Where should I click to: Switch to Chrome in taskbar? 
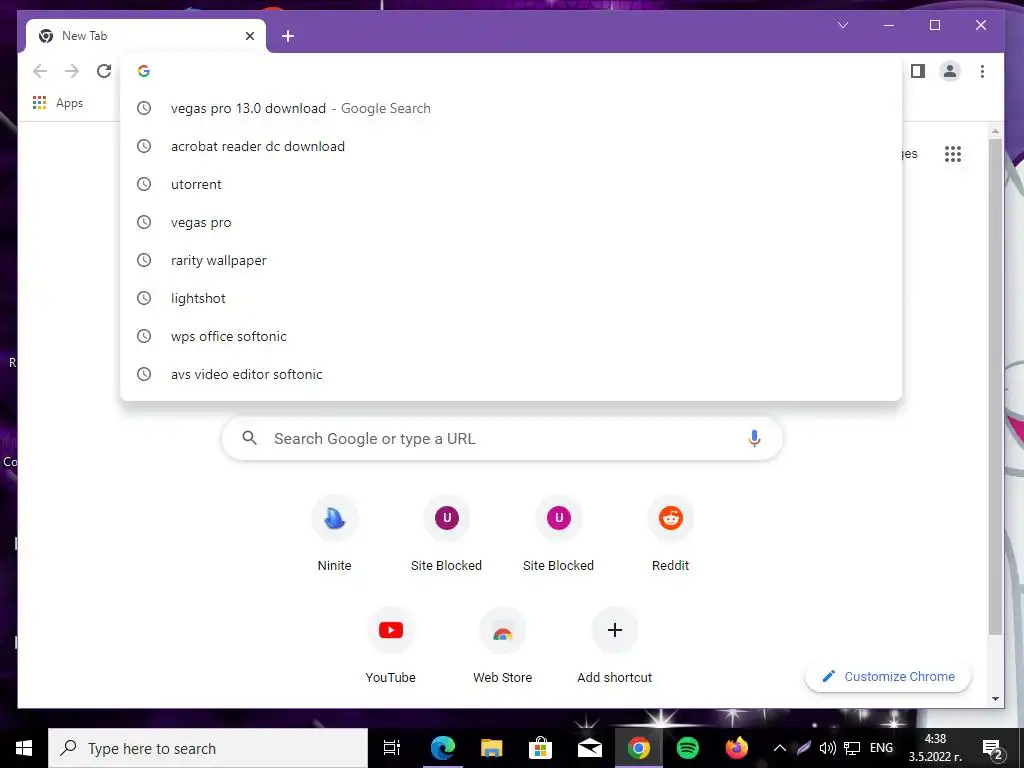coord(639,748)
